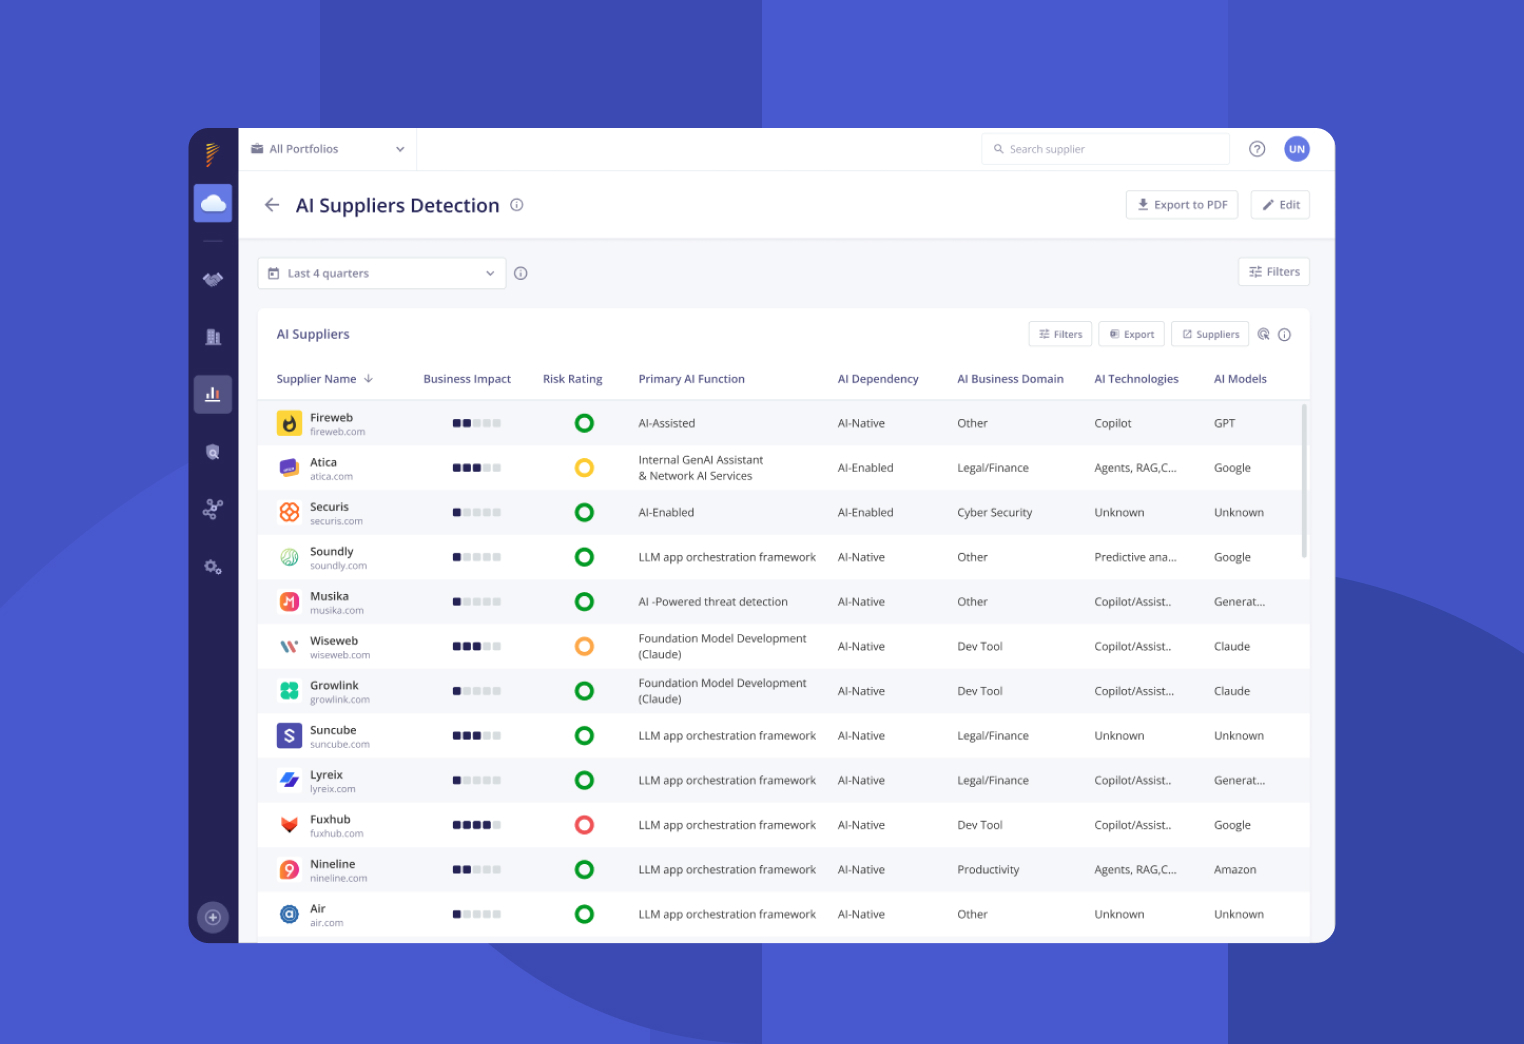Open the security scan shield icon in sidebar
This screenshot has width=1524, height=1044.
click(212, 451)
